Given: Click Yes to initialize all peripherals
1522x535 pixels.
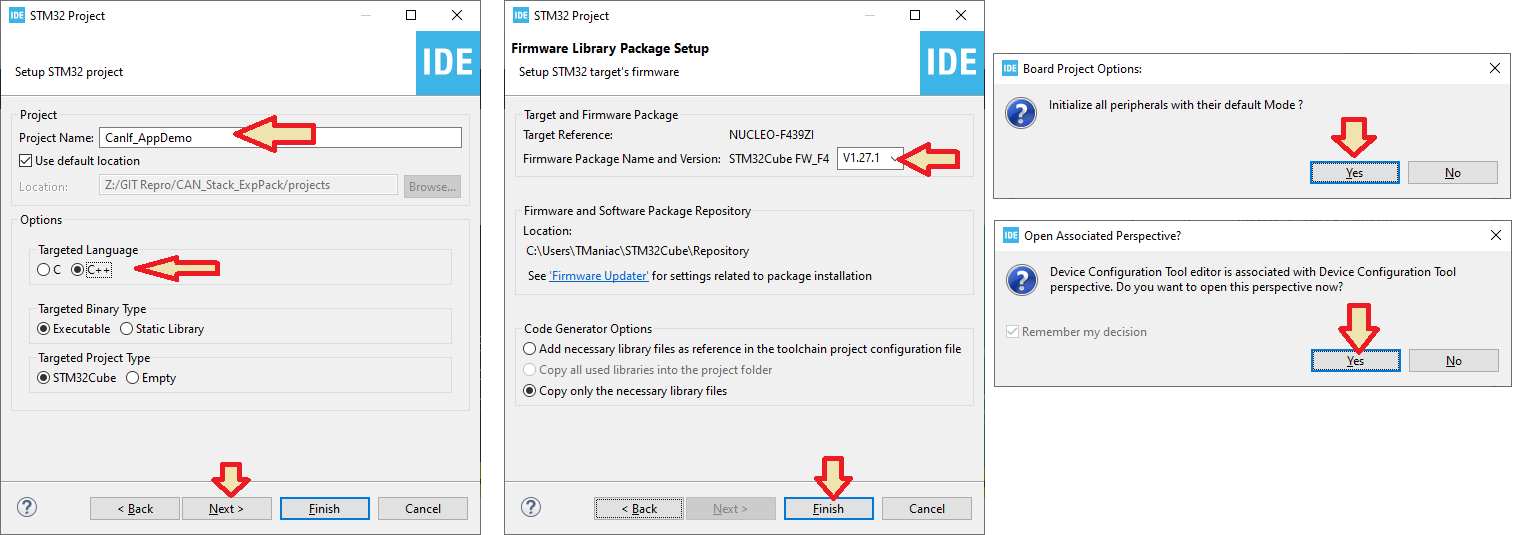Looking at the screenshot, I should point(1355,172).
